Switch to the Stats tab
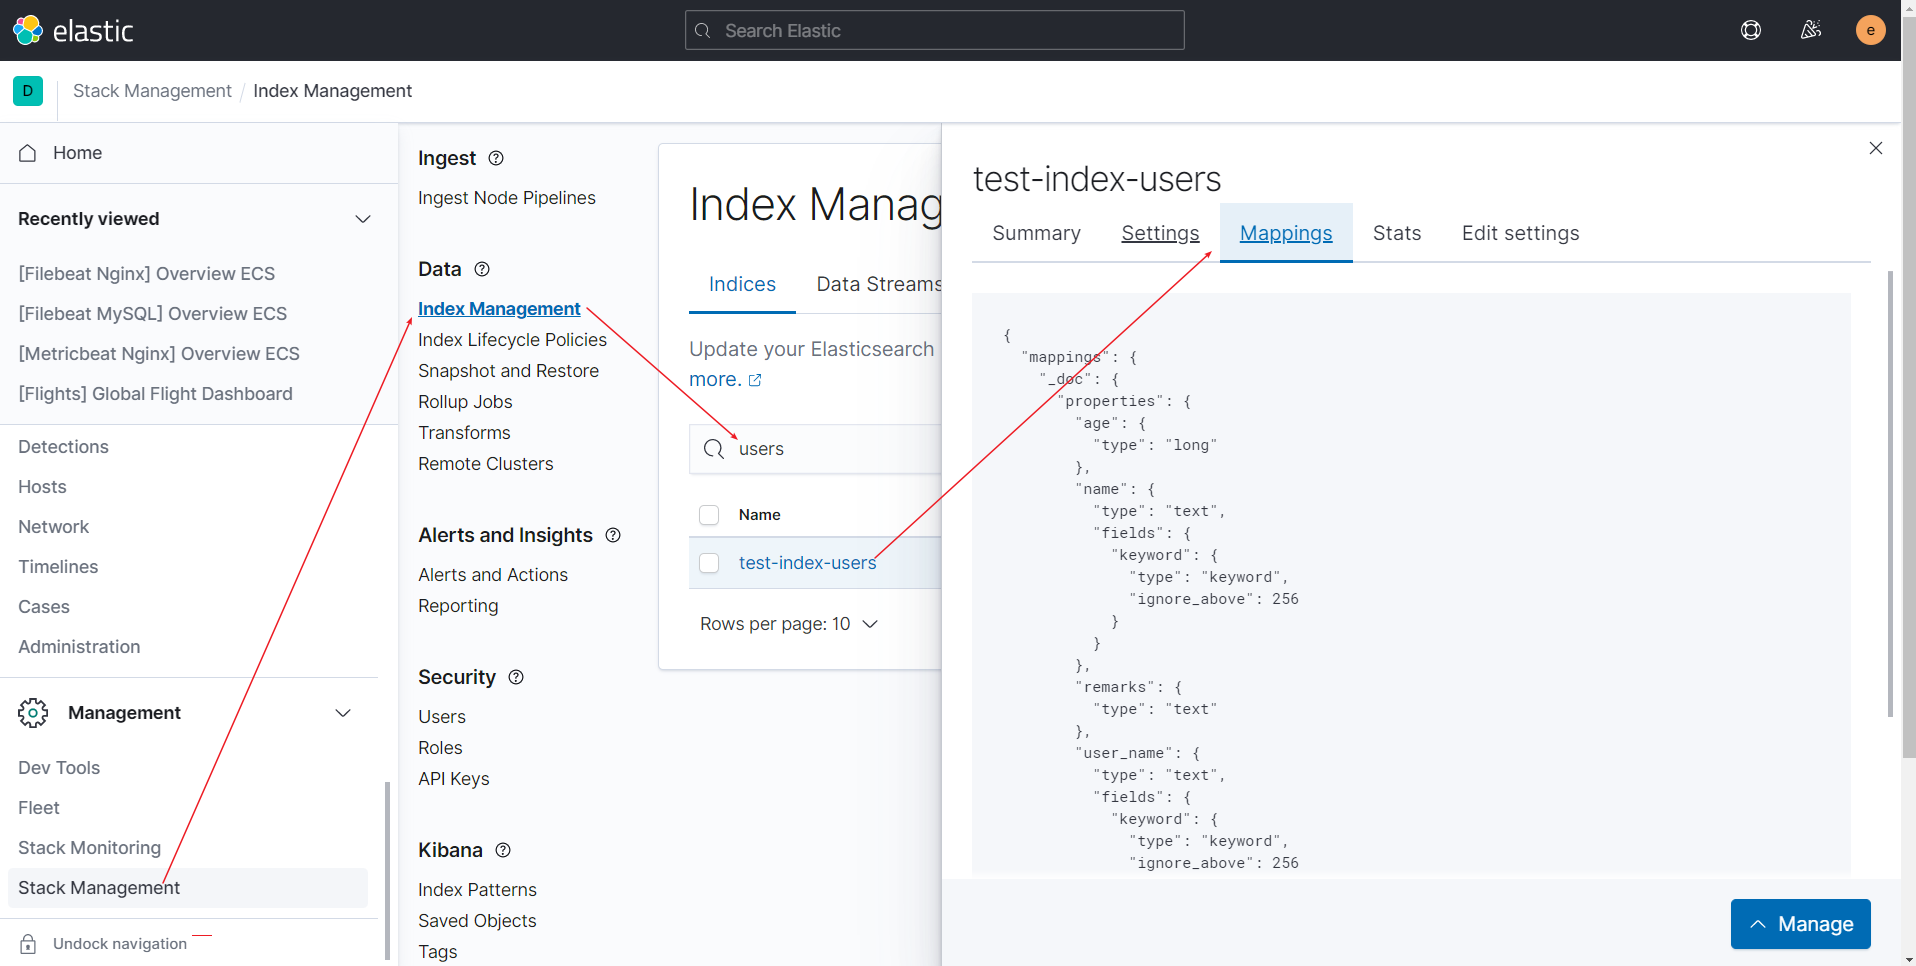The width and height of the screenshot is (1916, 966). point(1396,233)
